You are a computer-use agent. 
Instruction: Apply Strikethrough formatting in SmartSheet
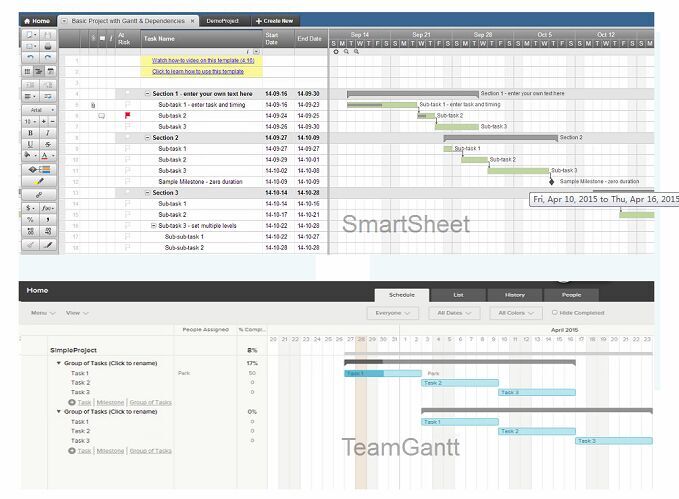click(48, 144)
